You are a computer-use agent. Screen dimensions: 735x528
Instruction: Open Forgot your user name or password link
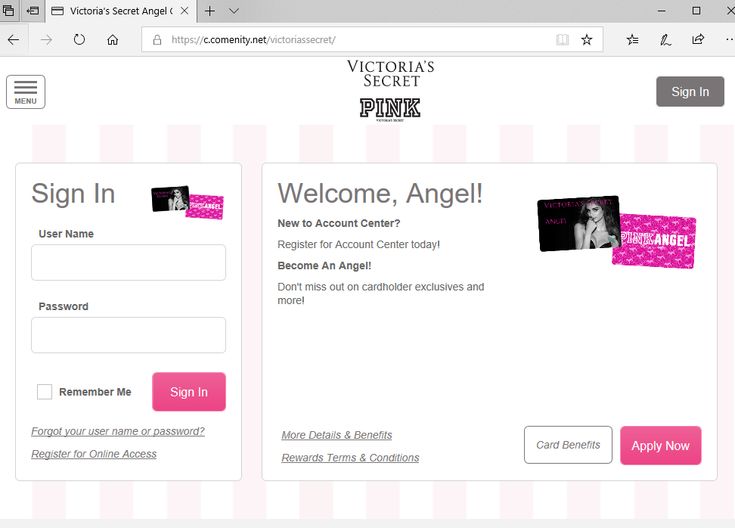[118, 431]
